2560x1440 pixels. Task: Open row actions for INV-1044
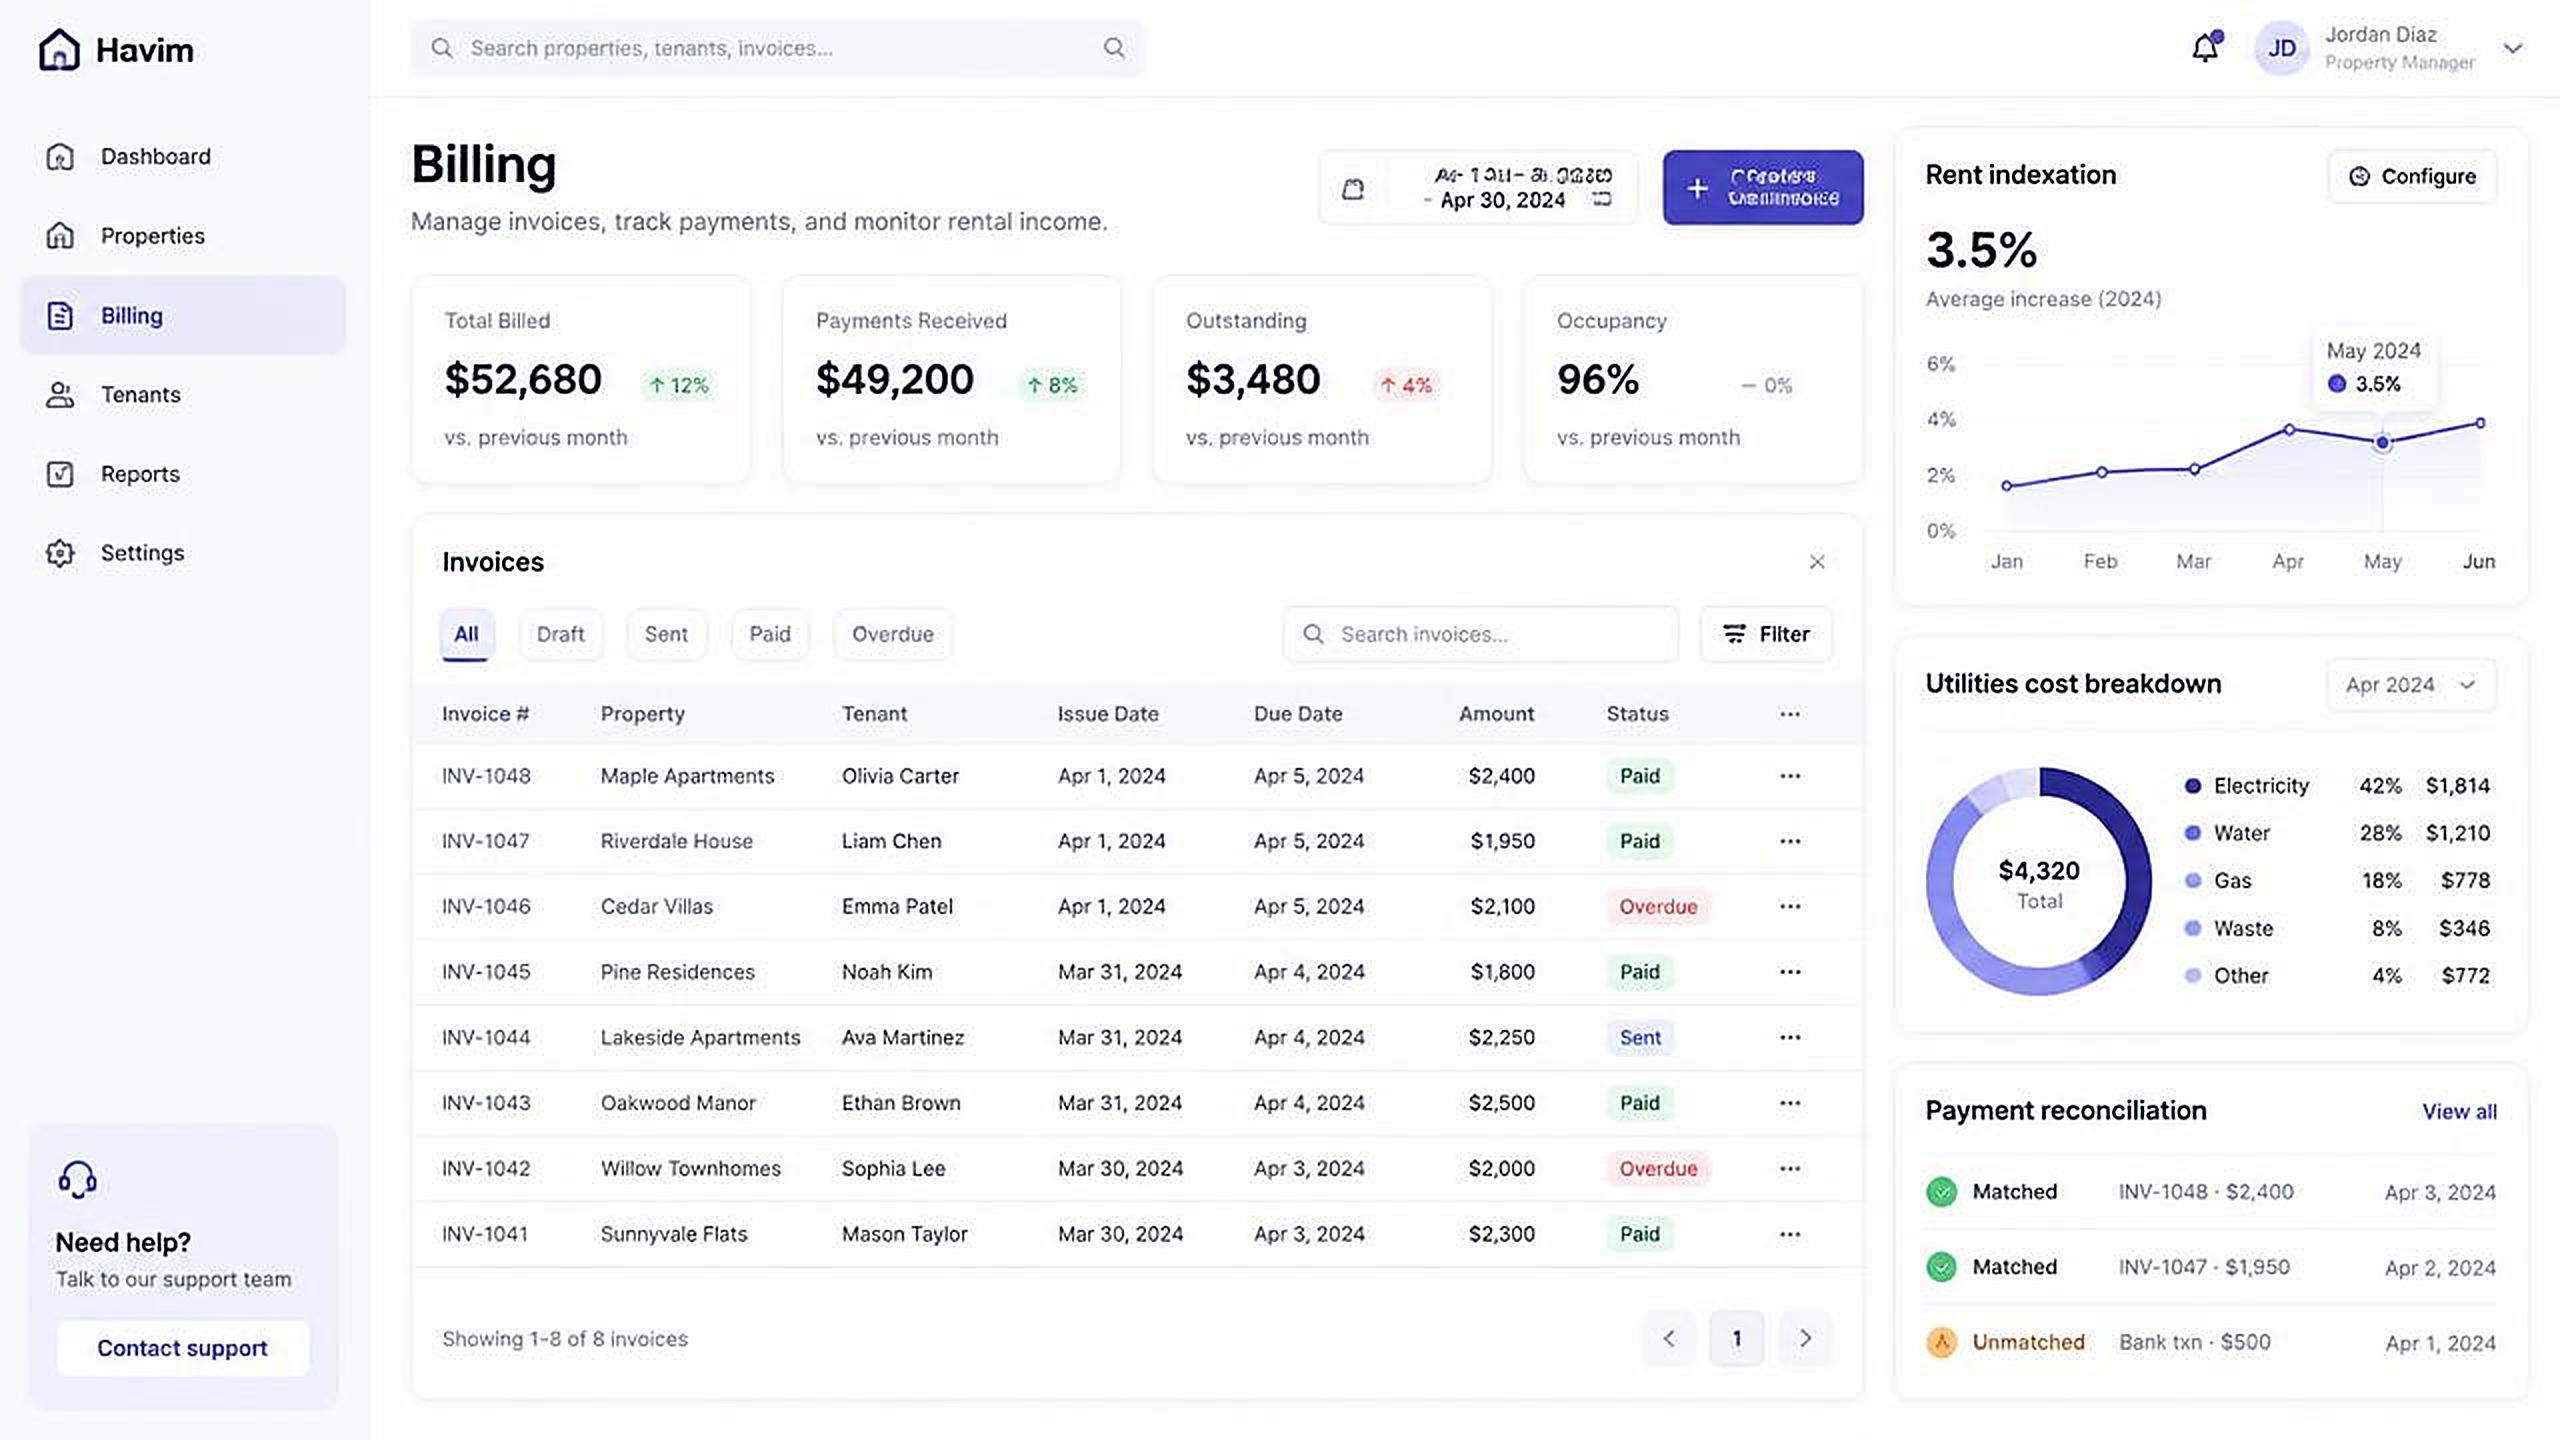pyautogui.click(x=1790, y=1037)
